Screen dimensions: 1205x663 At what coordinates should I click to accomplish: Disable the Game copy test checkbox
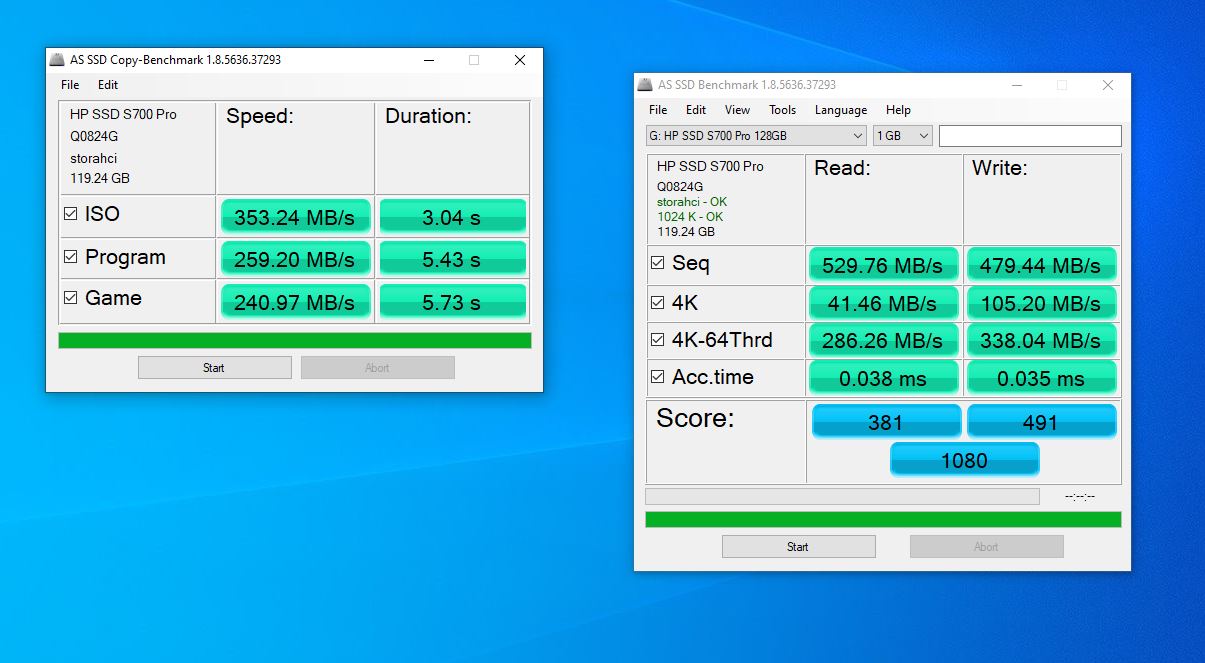click(71, 298)
